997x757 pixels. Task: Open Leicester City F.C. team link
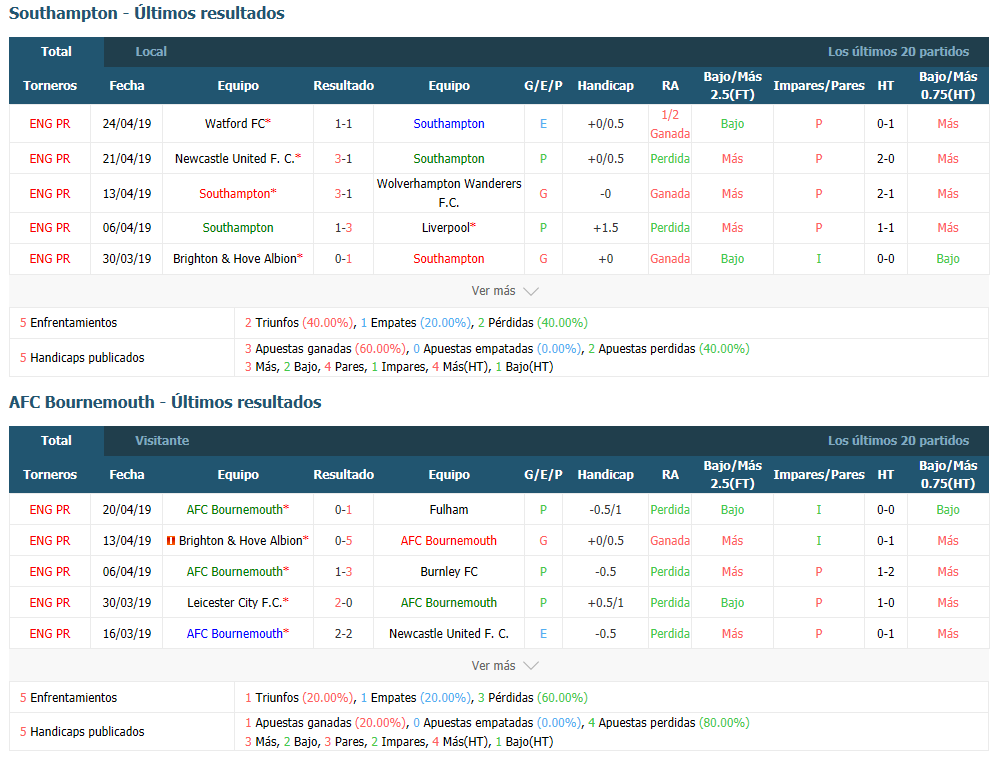click(235, 603)
